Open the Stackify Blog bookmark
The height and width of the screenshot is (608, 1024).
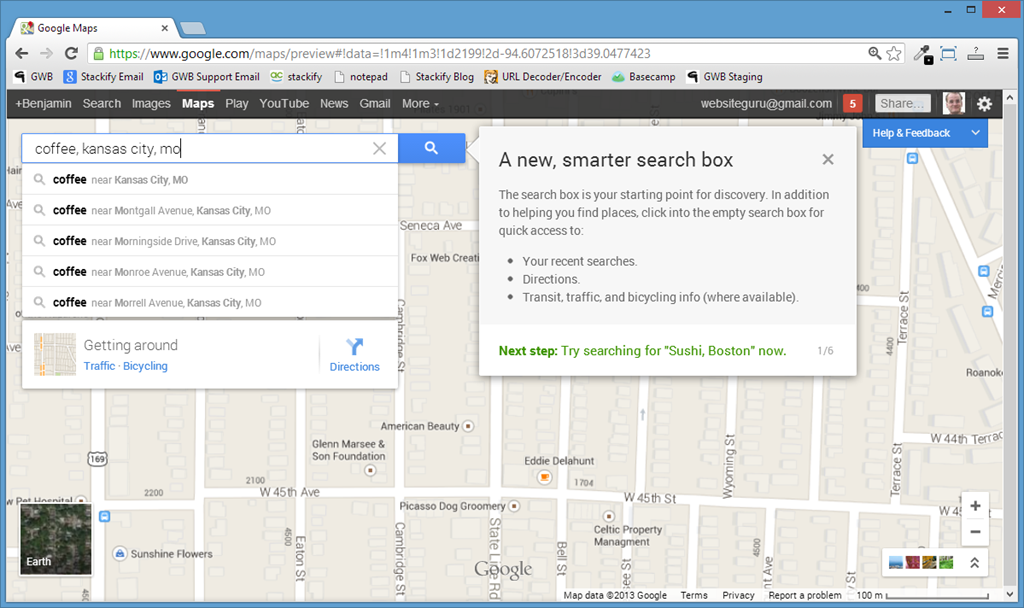click(436, 76)
